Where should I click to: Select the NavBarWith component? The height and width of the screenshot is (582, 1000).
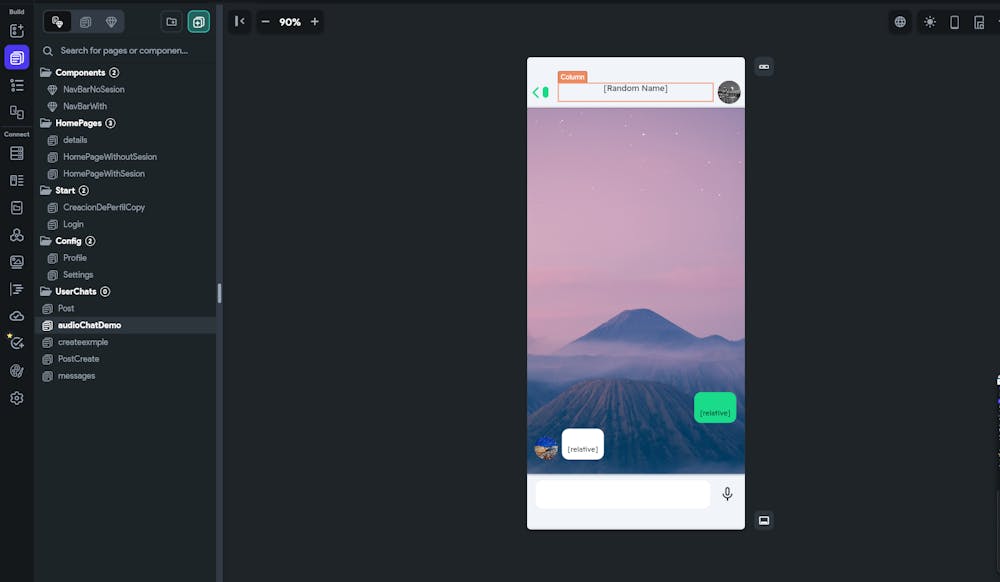click(84, 106)
